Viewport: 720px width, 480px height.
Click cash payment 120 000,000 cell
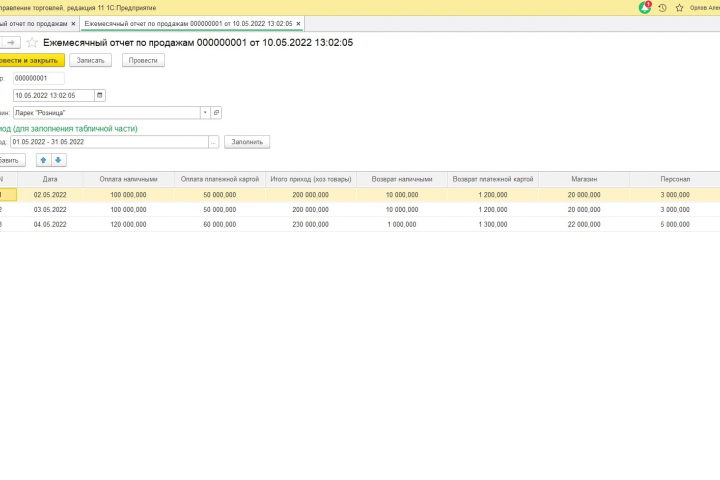pyautogui.click(x=129, y=225)
